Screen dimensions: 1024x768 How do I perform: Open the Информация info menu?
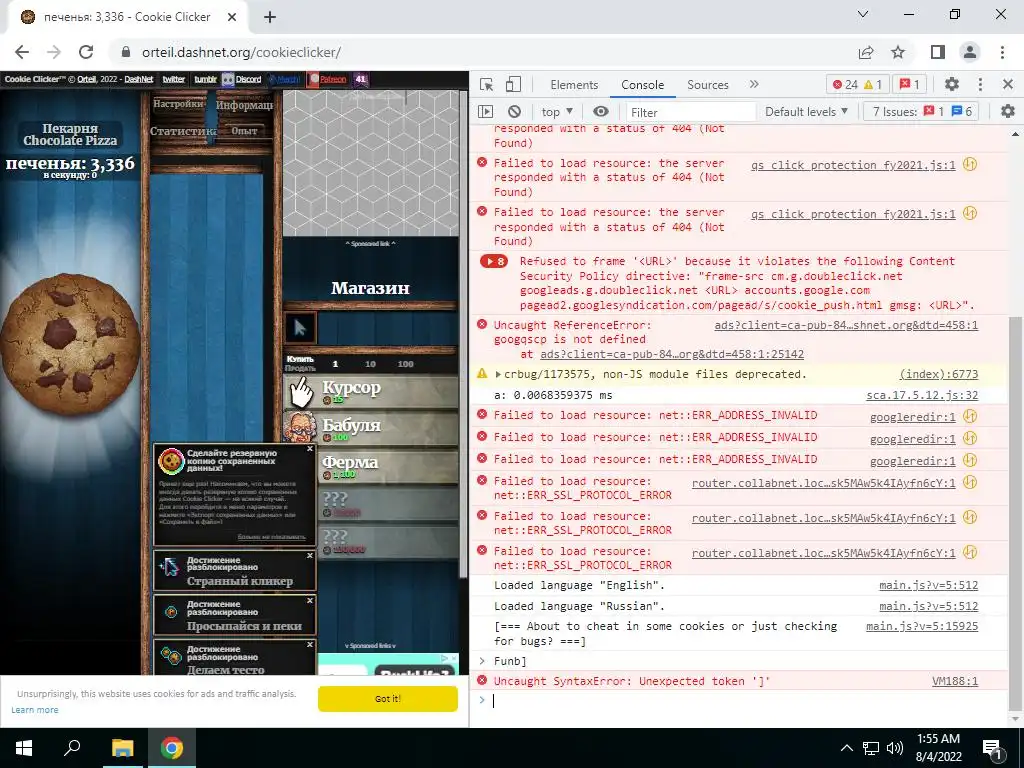[244, 104]
